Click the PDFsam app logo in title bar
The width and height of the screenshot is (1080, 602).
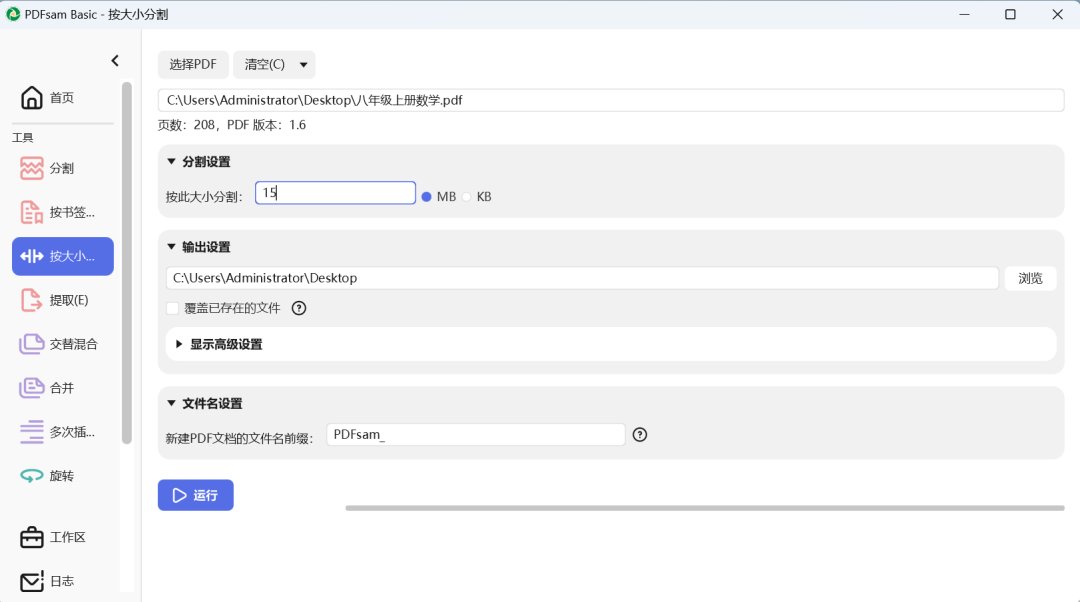coord(13,14)
